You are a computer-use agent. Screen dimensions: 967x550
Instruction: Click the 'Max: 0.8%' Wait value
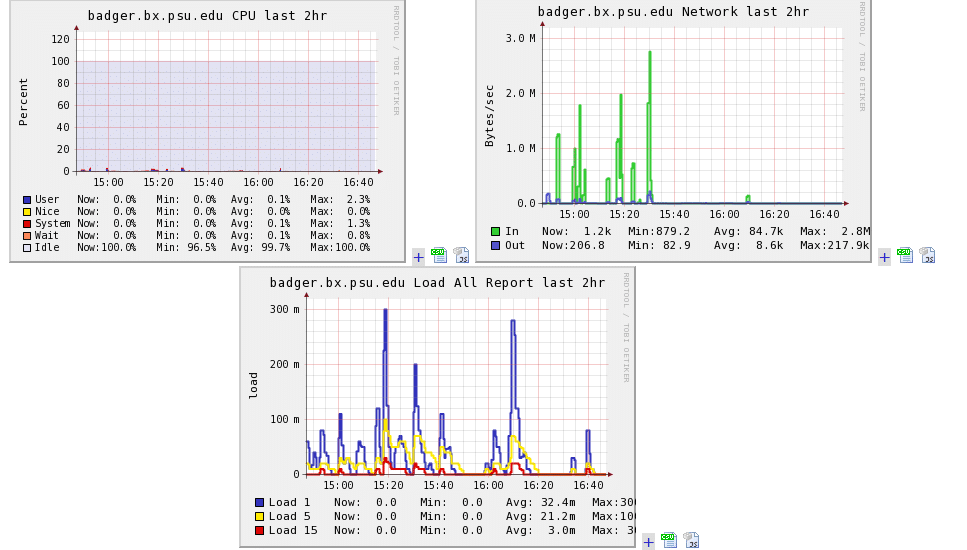pyautogui.click(x=340, y=236)
